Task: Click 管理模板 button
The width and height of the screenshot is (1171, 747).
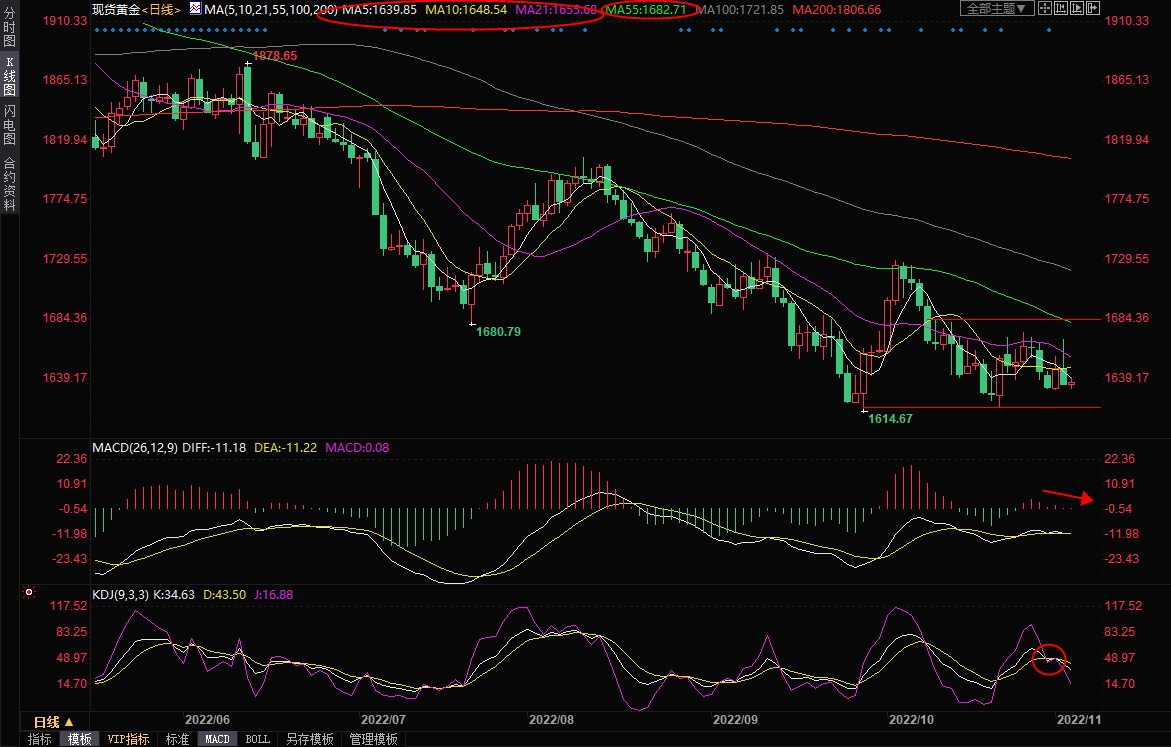Action: click(x=373, y=739)
